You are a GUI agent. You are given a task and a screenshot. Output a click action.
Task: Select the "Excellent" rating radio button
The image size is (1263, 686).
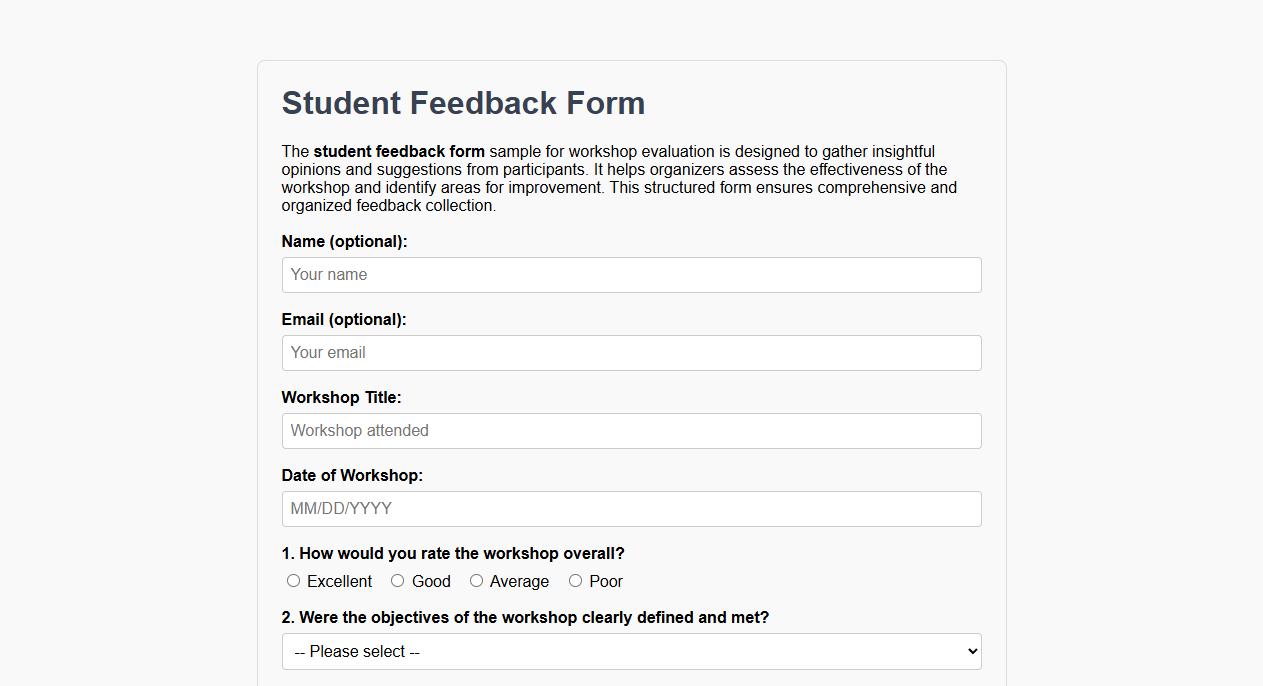[x=293, y=580]
